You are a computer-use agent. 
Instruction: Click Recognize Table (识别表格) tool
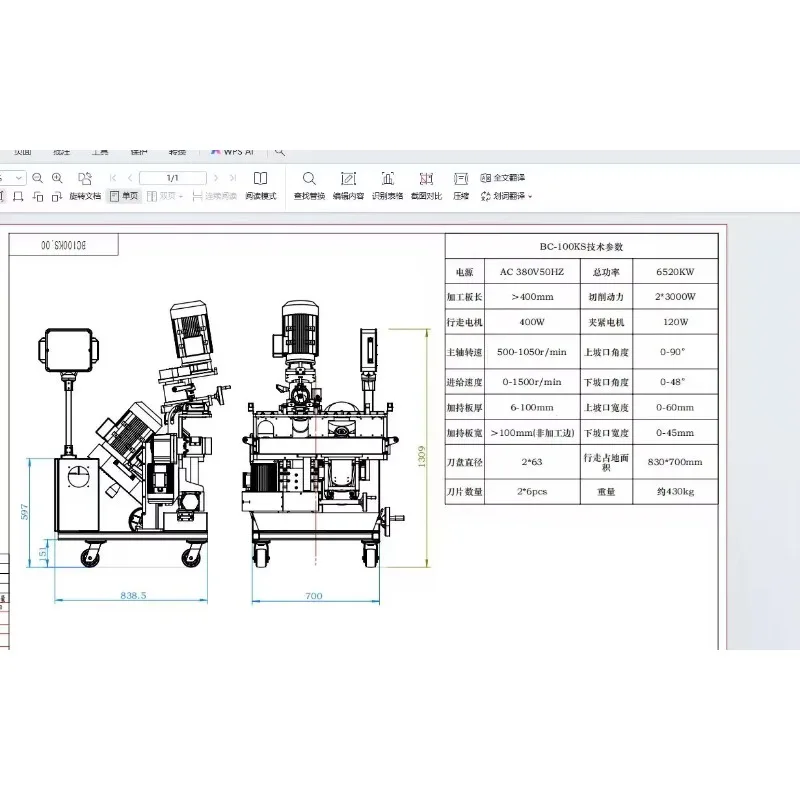(x=387, y=186)
